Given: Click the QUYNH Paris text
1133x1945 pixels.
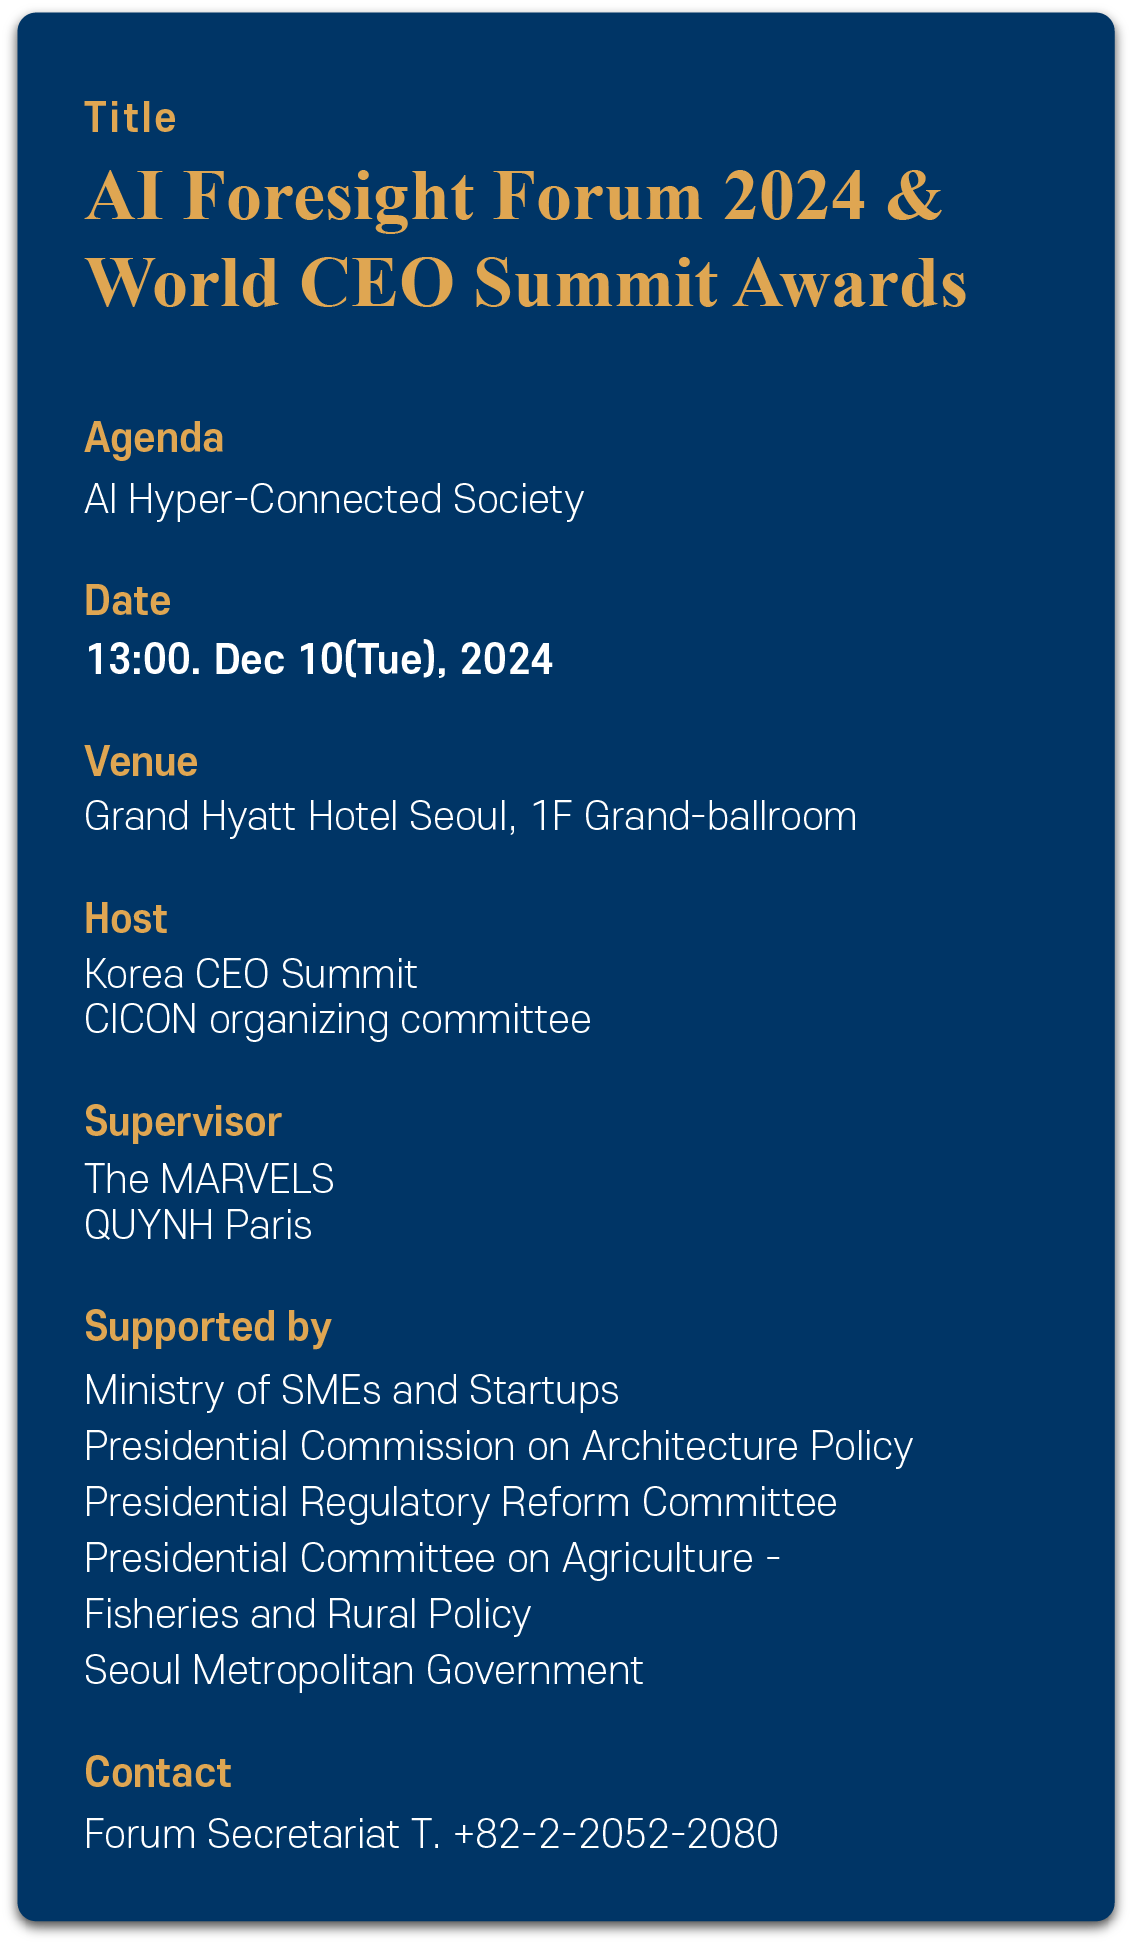Looking at the screenshot, I should click(198, 1226).
